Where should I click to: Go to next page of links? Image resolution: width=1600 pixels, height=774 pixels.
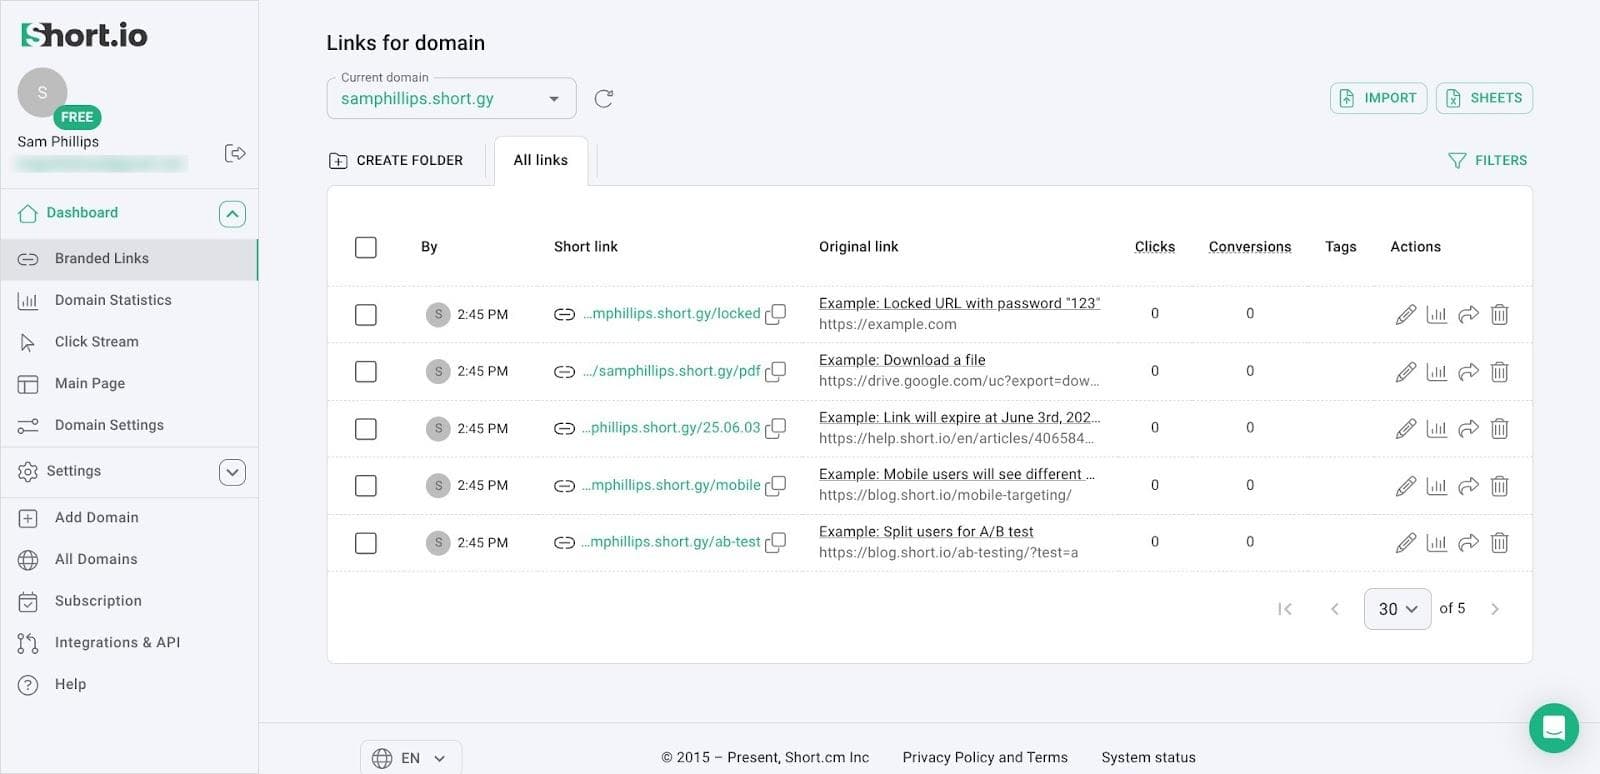[1495, 609]
